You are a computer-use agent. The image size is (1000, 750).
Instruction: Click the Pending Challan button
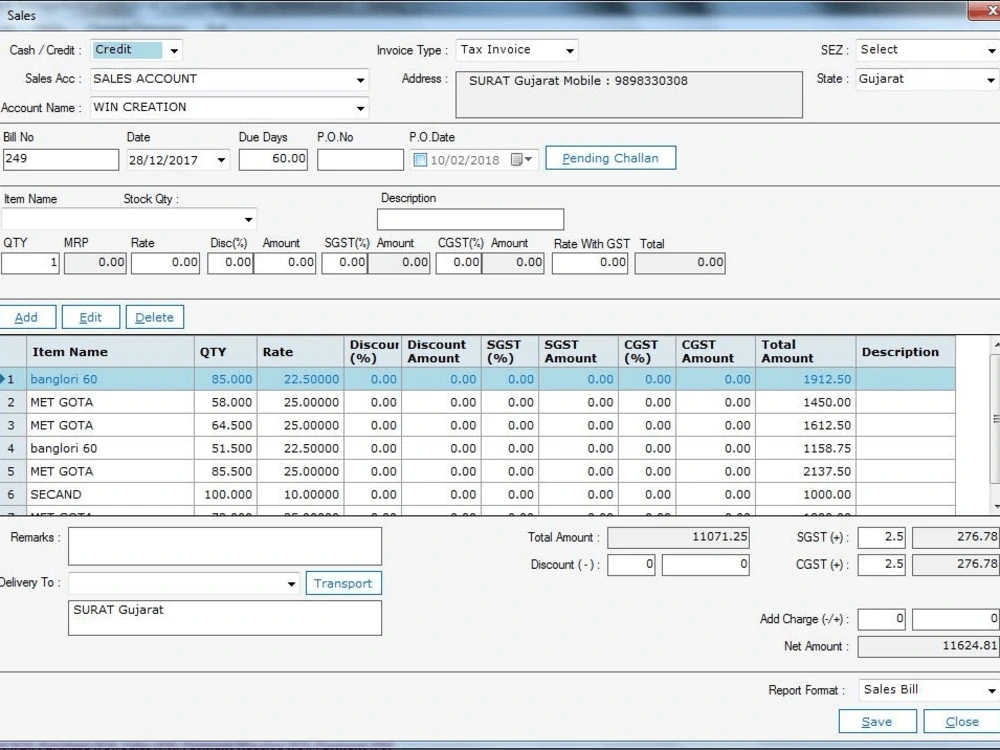click(x=610, y=158)
